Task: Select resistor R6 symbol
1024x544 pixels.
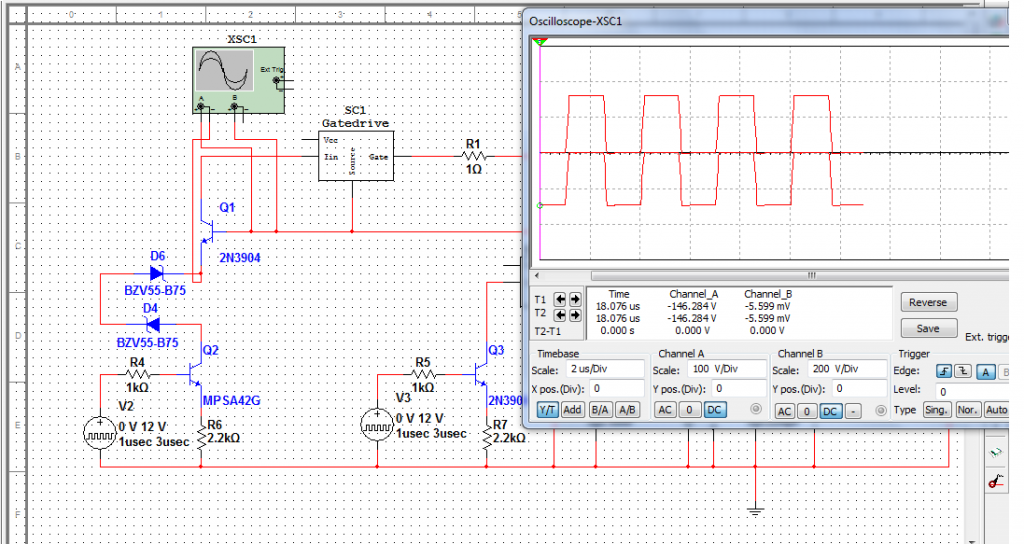Action: click(200, 438)
